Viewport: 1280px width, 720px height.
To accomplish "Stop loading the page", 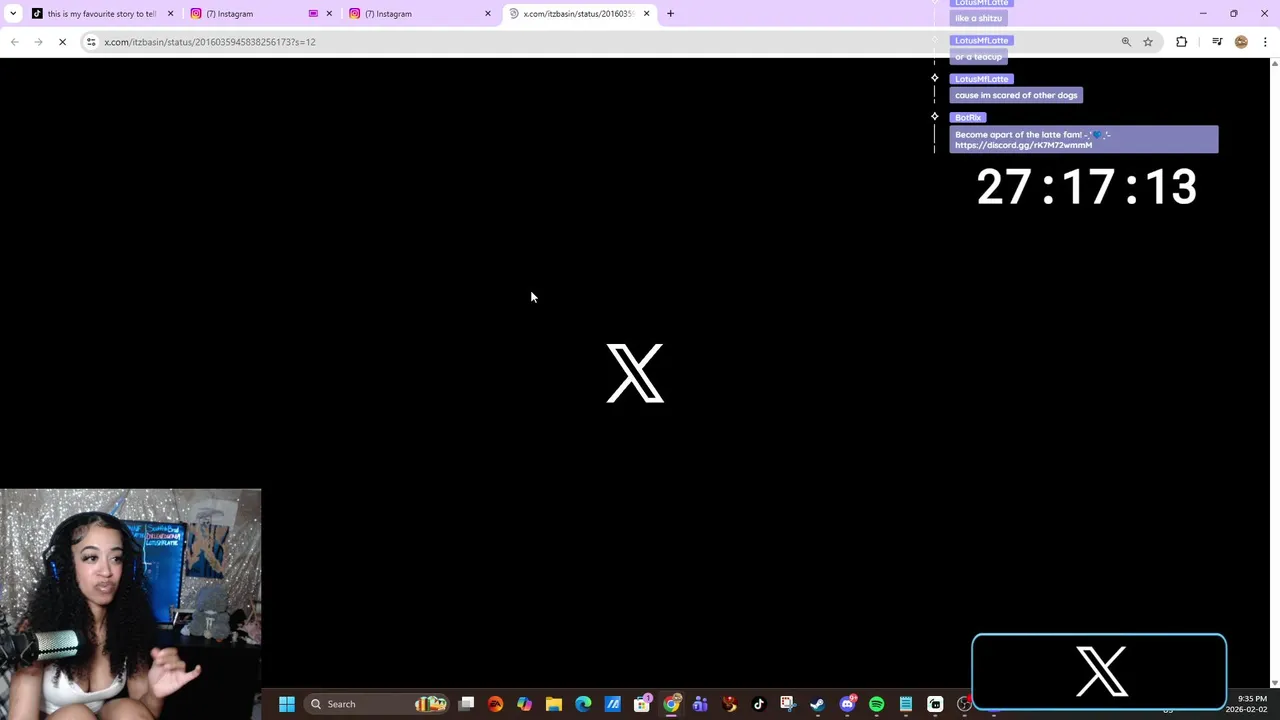I will pos(62,42).
